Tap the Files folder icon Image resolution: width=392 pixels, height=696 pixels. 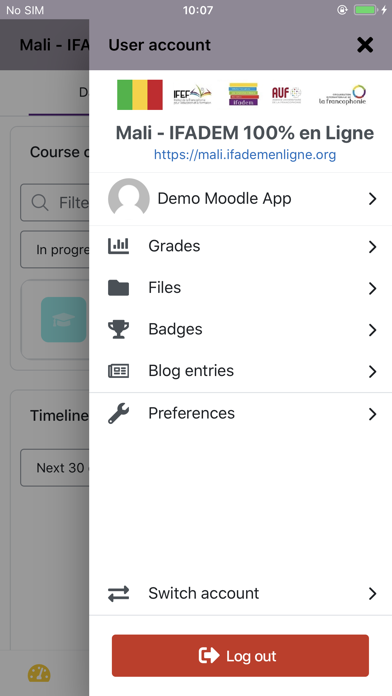point(119,288)
